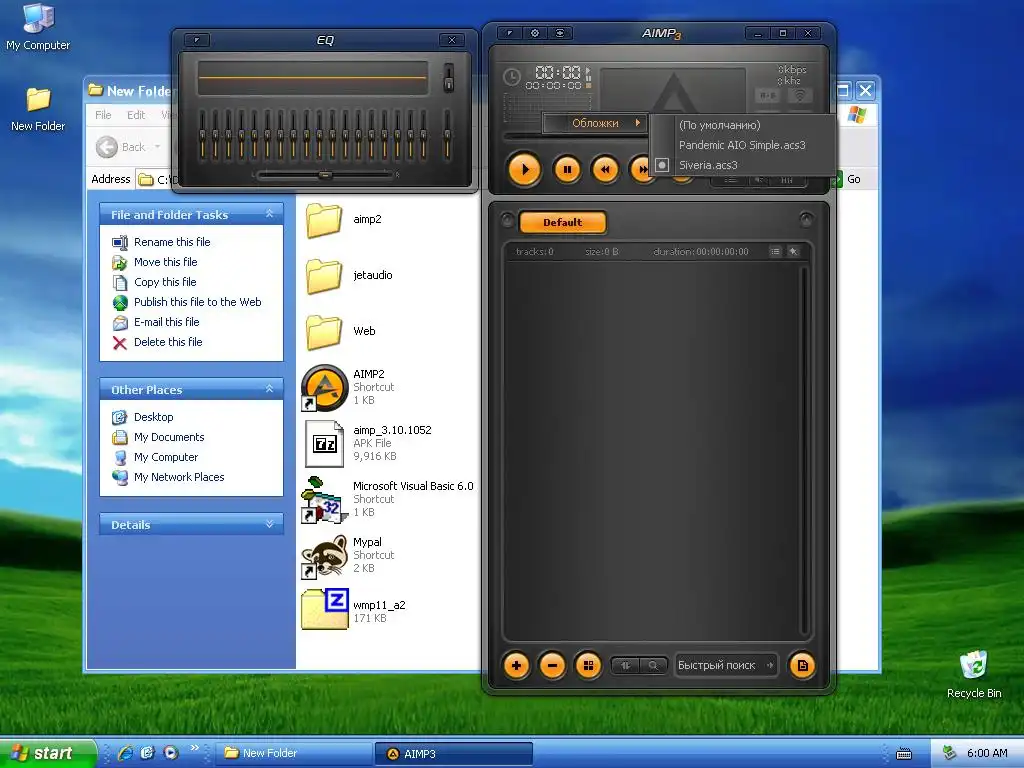This screenshot has width=1024, height=768.
Task: Expand the Details panel
Action: click(x=269, y=524)
